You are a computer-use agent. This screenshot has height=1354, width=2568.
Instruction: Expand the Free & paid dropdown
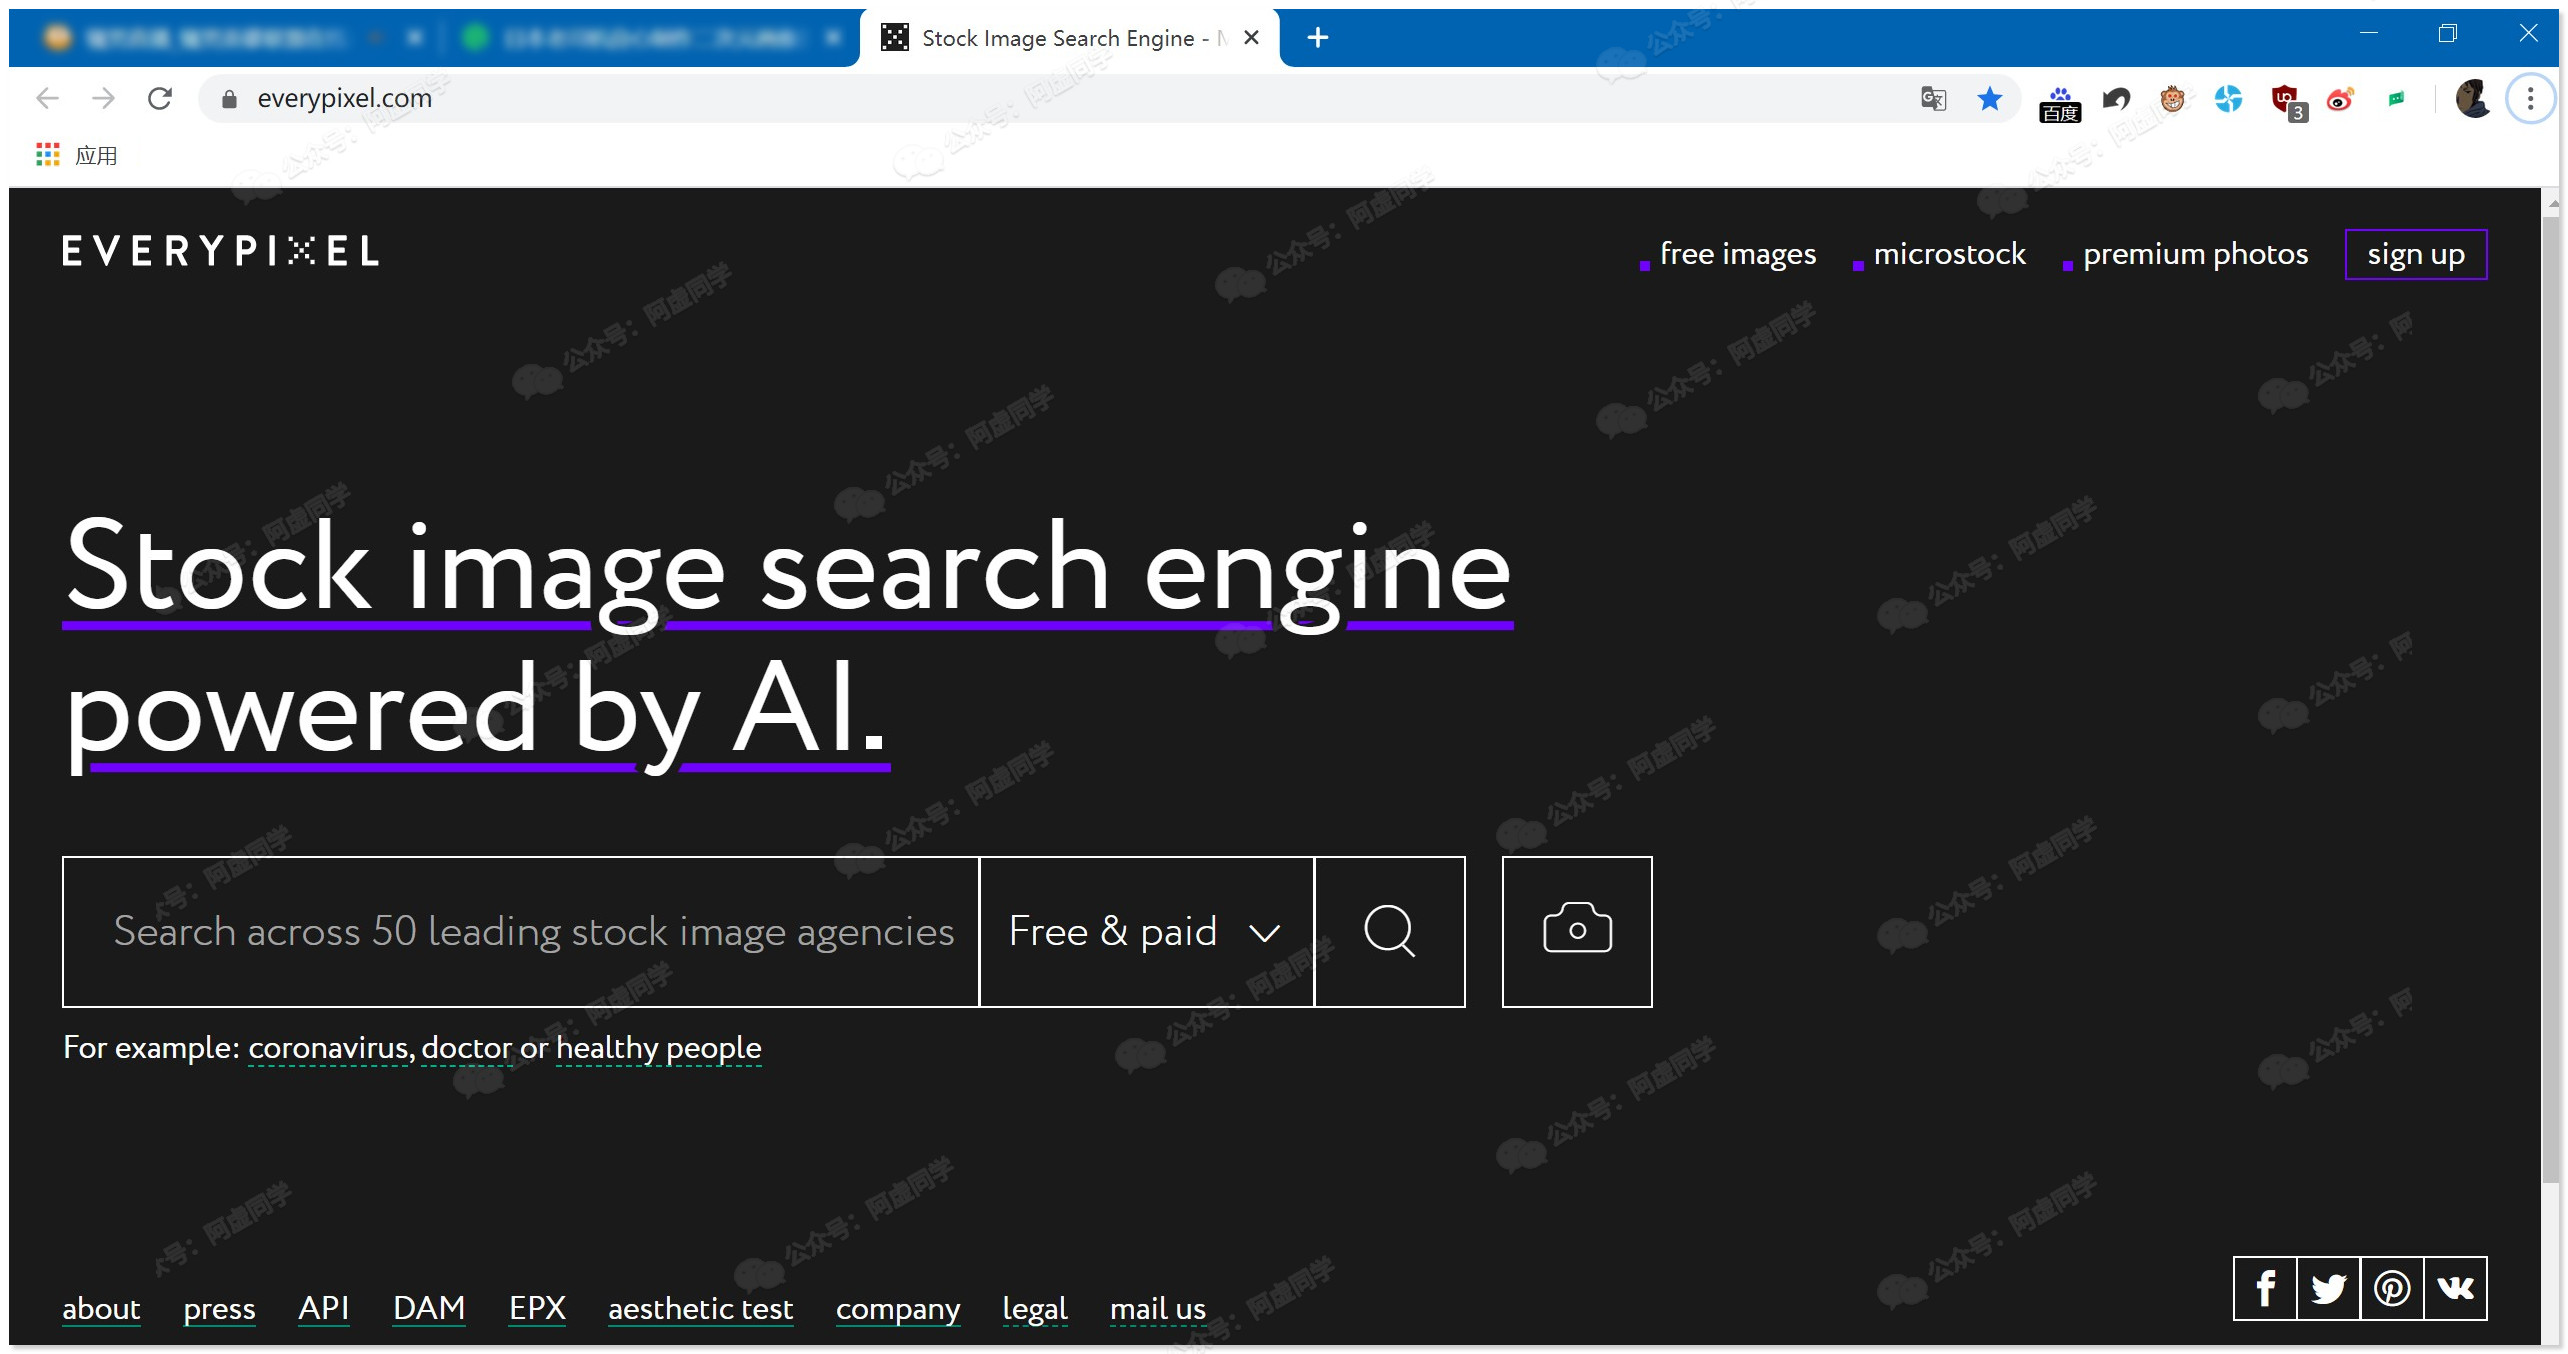click(x=1146, y=931)
